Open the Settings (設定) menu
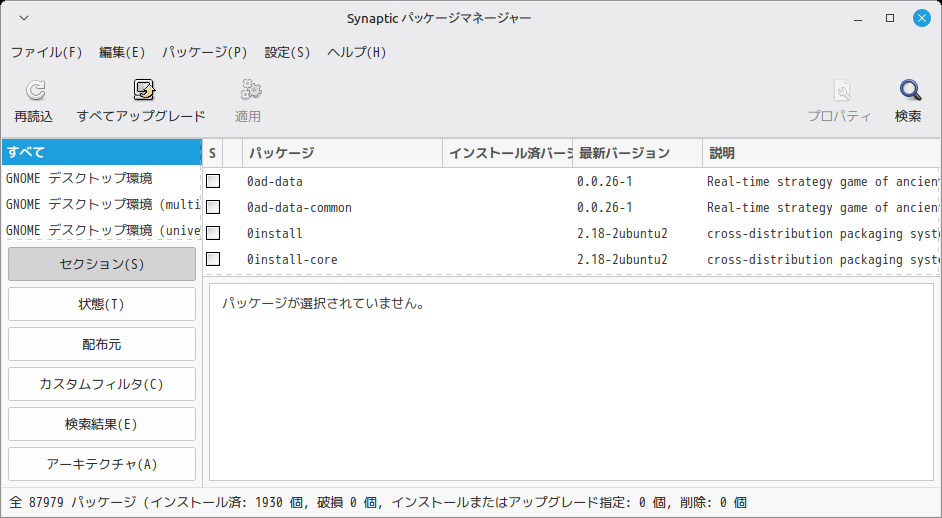The image size is (942, 518). (x=287, y=52)
